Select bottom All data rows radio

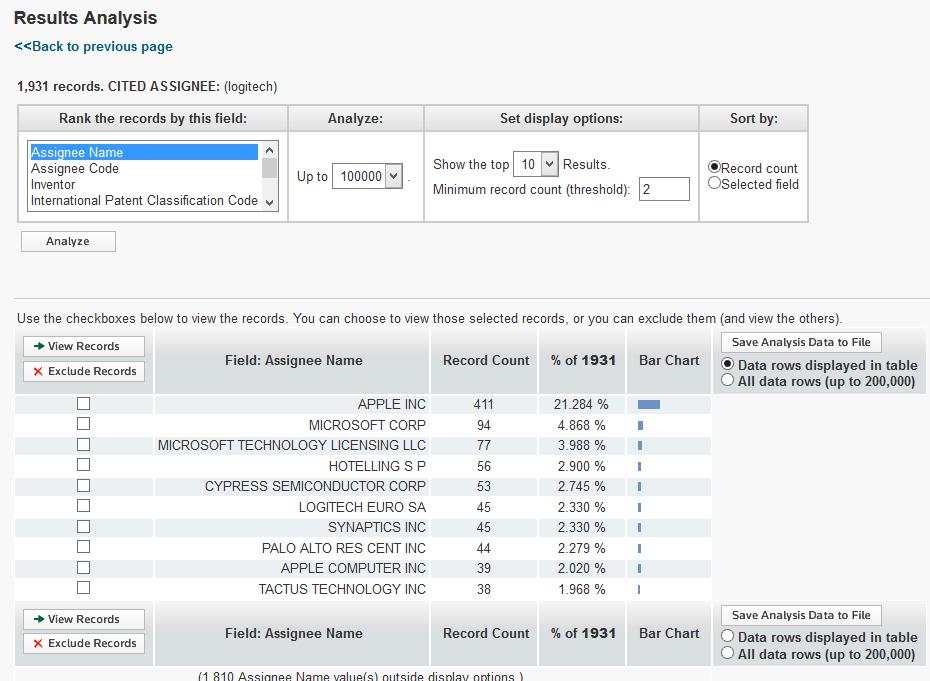[x=727, y=653]
